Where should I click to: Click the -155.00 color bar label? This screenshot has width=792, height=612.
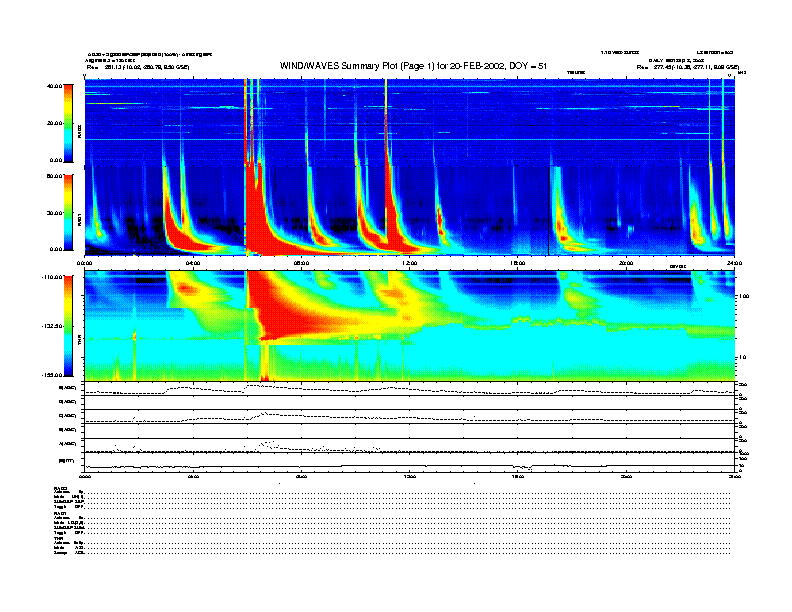tap(52, 375)
